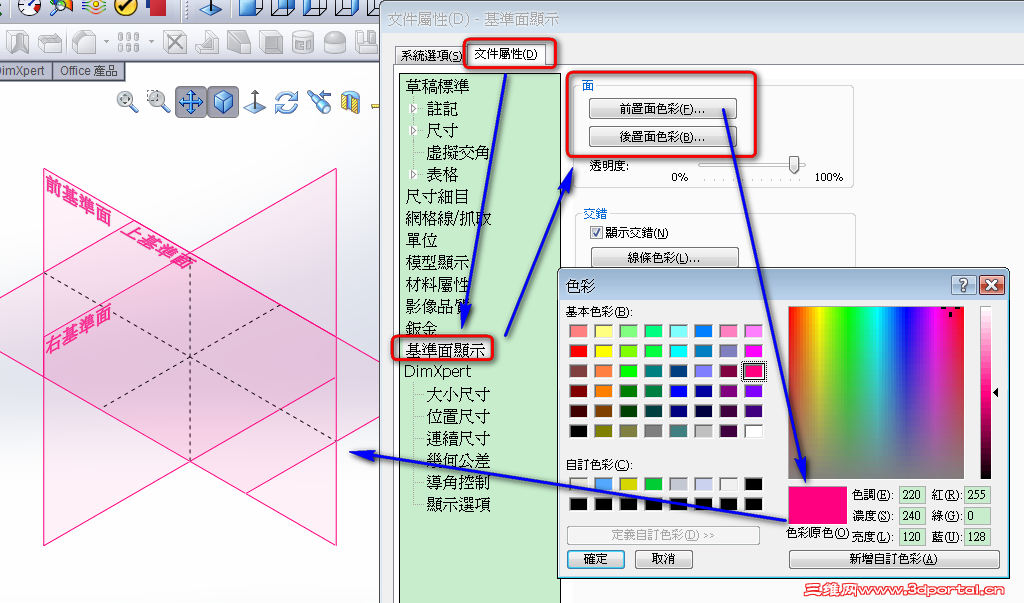
Task: Activate the Rotate View tool
Action: pos(287,103)
